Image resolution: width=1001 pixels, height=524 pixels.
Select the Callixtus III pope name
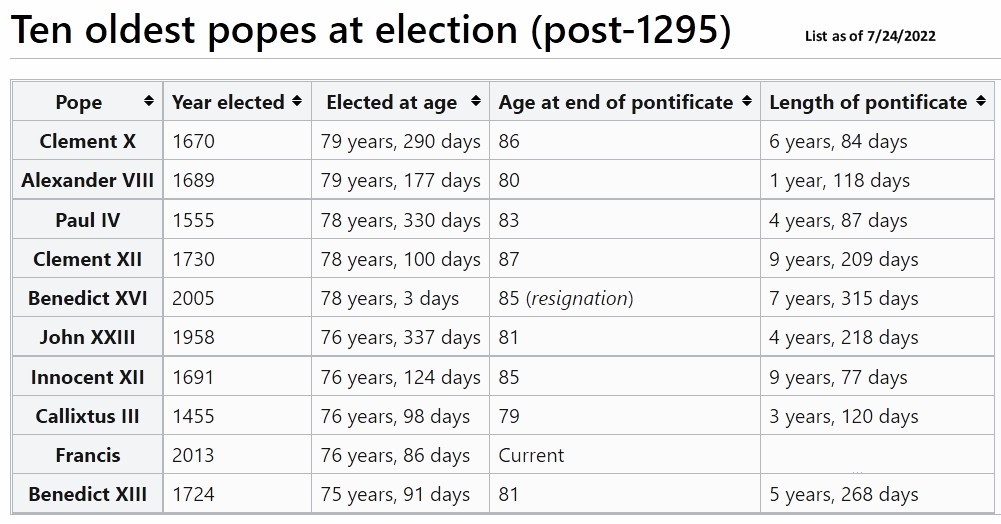pos(87,416)
